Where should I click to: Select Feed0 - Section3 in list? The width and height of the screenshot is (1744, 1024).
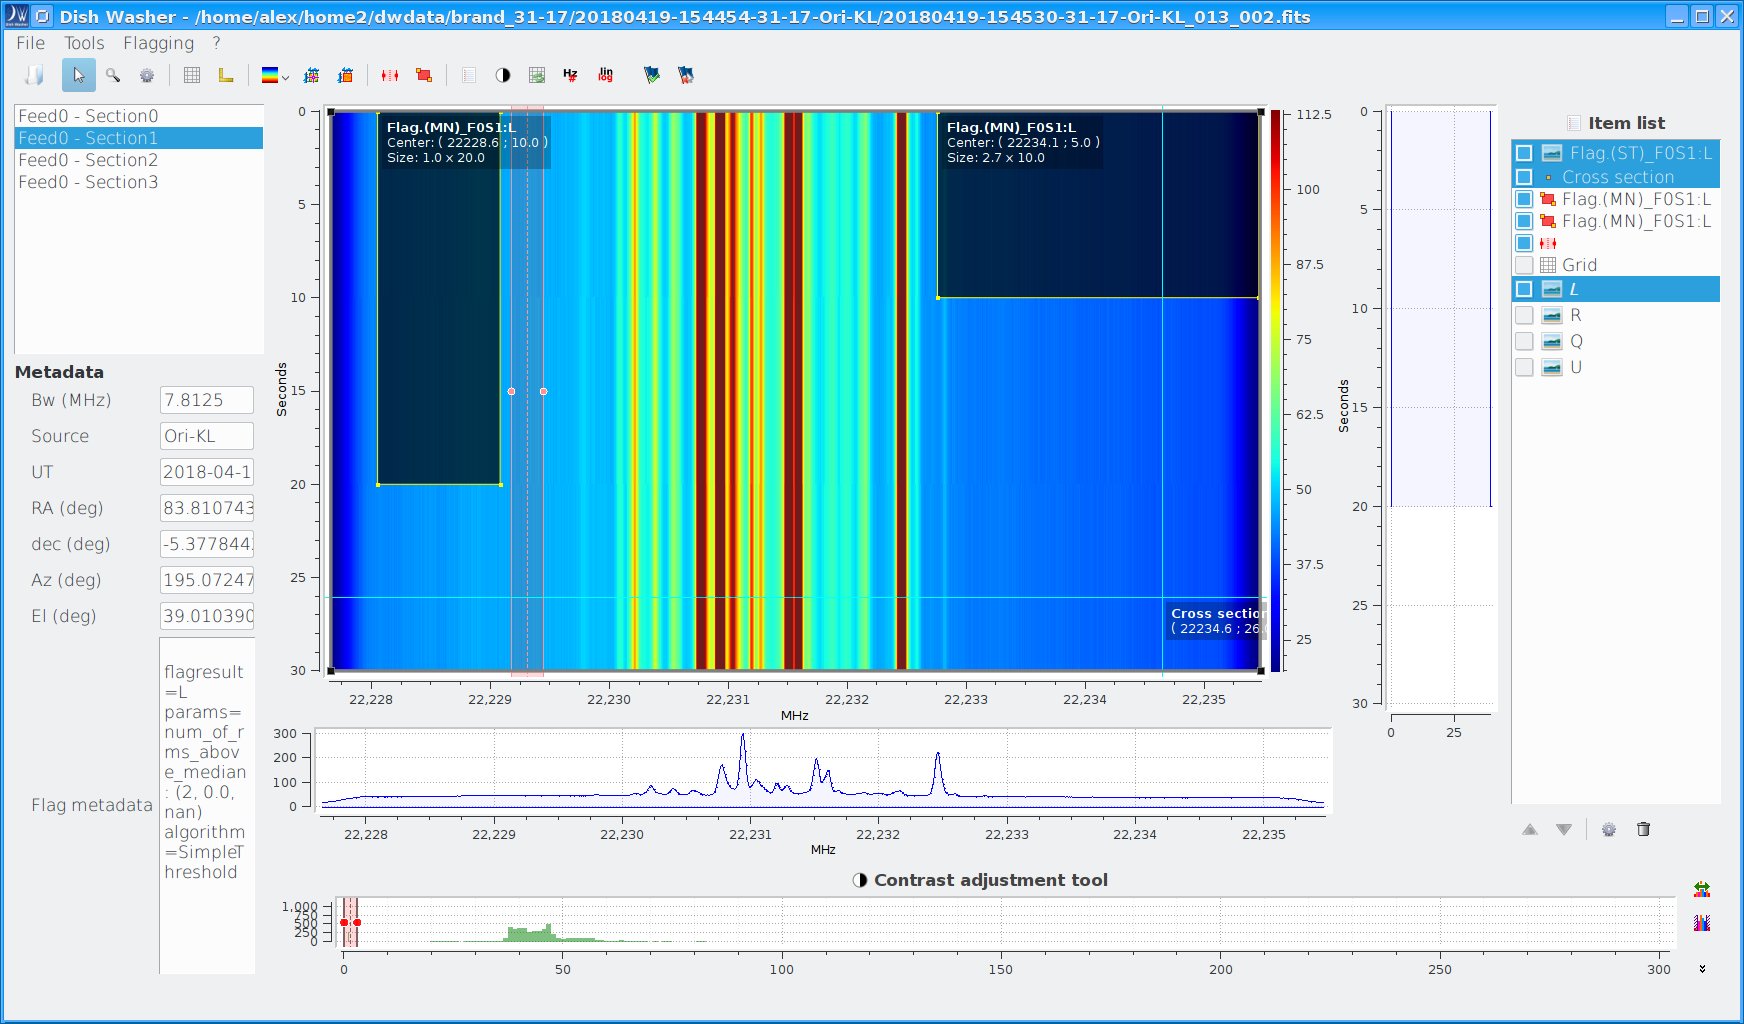(x=138, y=182)
